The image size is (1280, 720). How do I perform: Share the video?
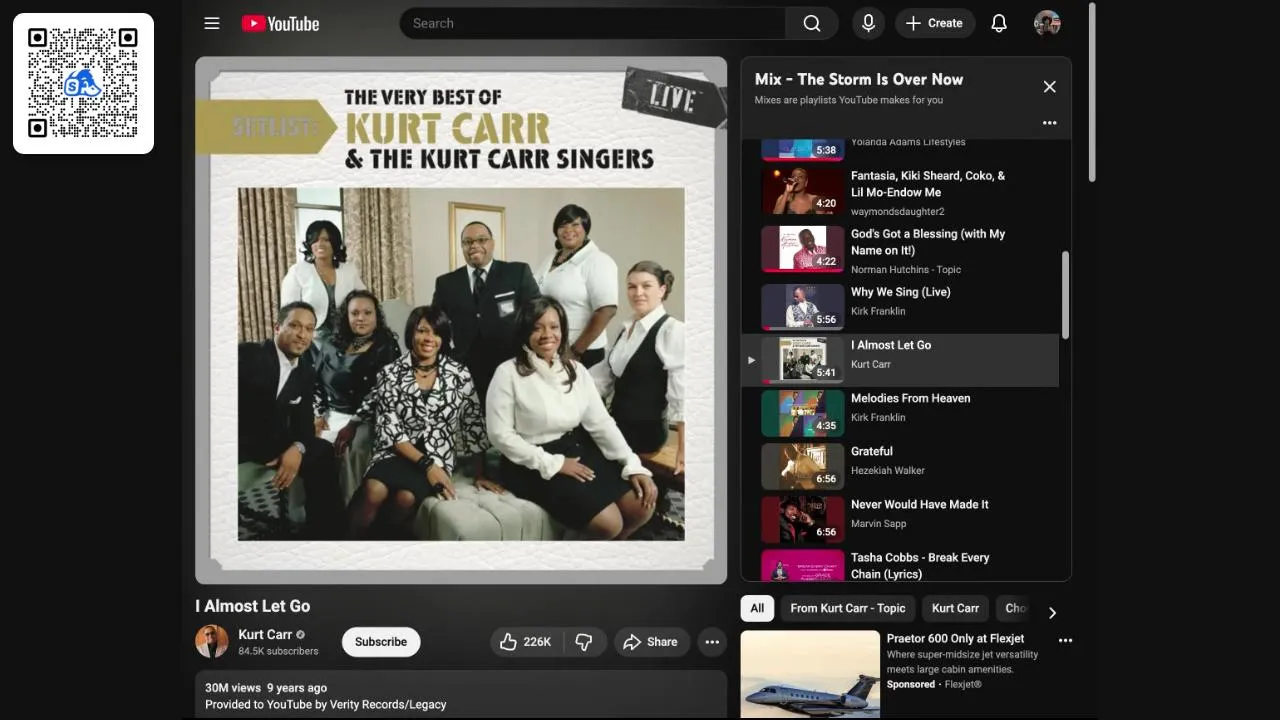tap(651, 642)
